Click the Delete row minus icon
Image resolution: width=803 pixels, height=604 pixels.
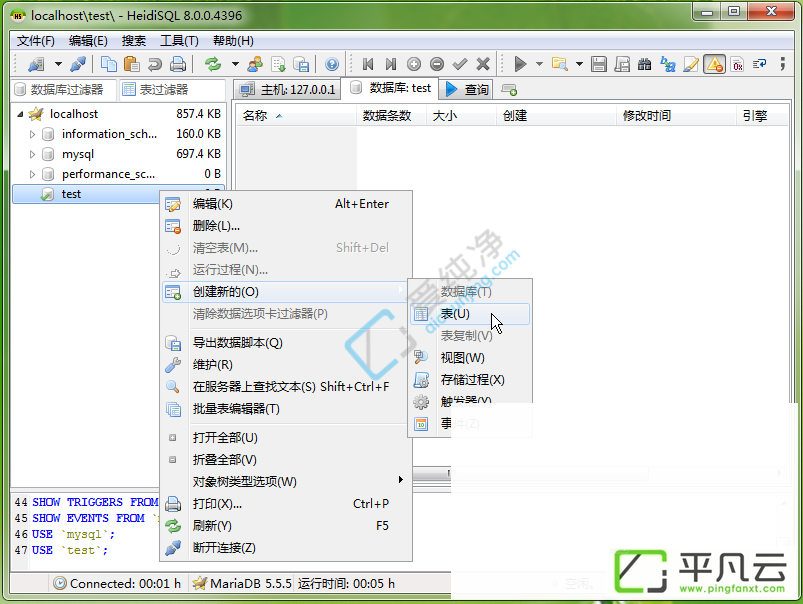(437, 64)
